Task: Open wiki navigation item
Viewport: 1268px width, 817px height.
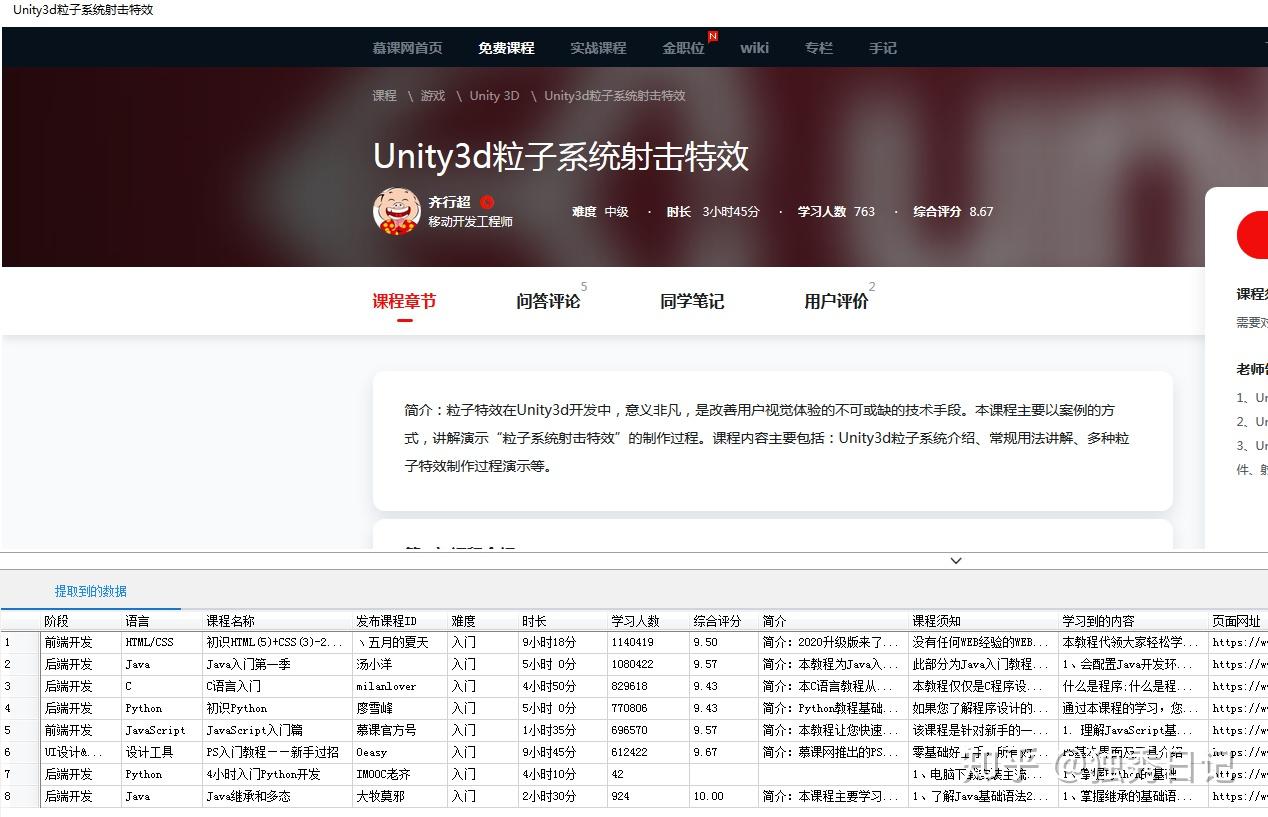Action: coord(754,48)
